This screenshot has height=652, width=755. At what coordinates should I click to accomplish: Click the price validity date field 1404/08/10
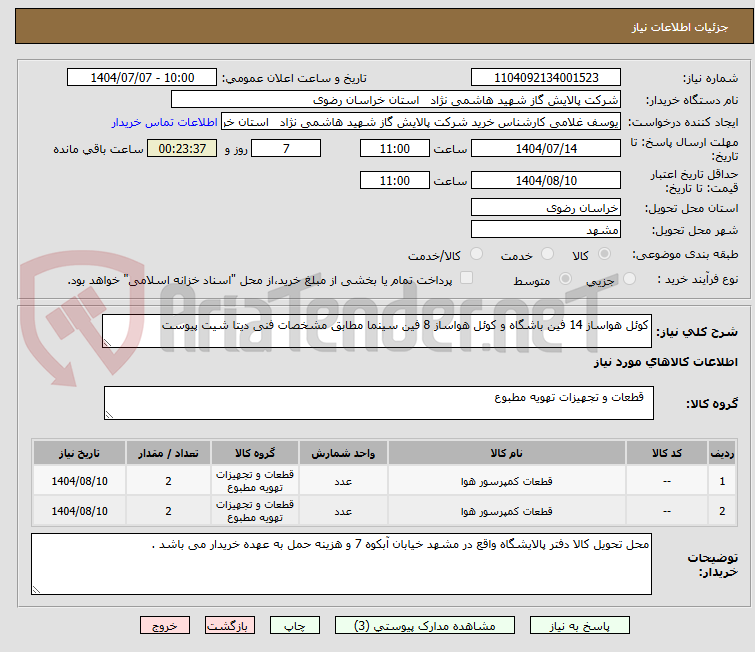click(545, 181)
